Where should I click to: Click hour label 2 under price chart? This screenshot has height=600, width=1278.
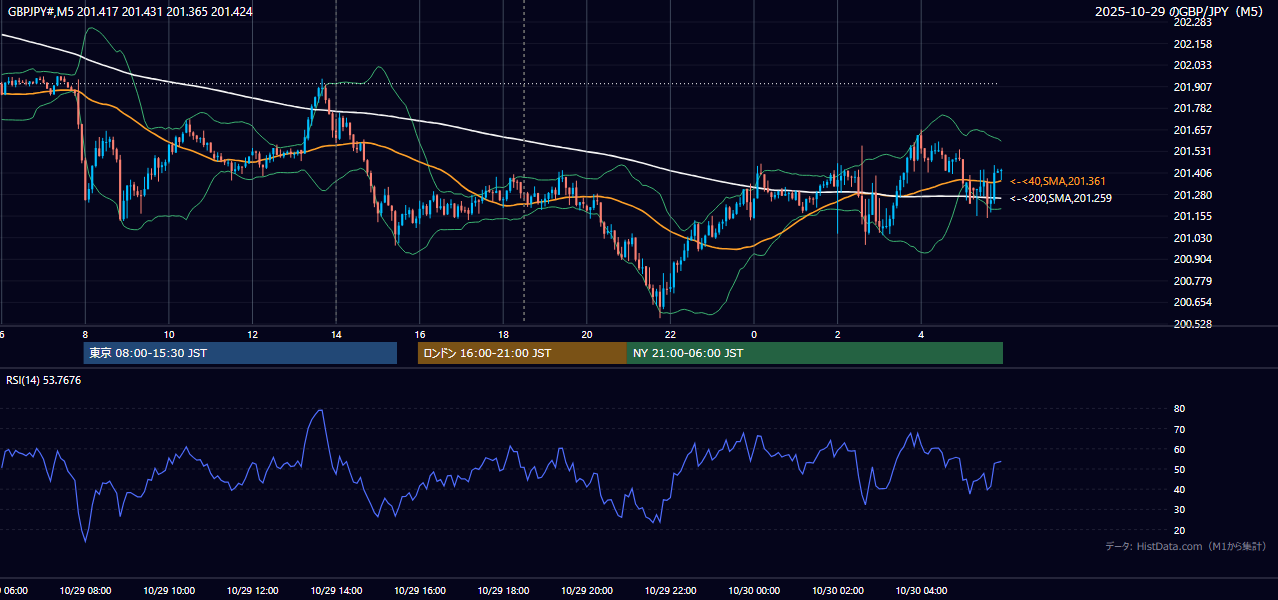pyautogui.click(x=837, y=335)
